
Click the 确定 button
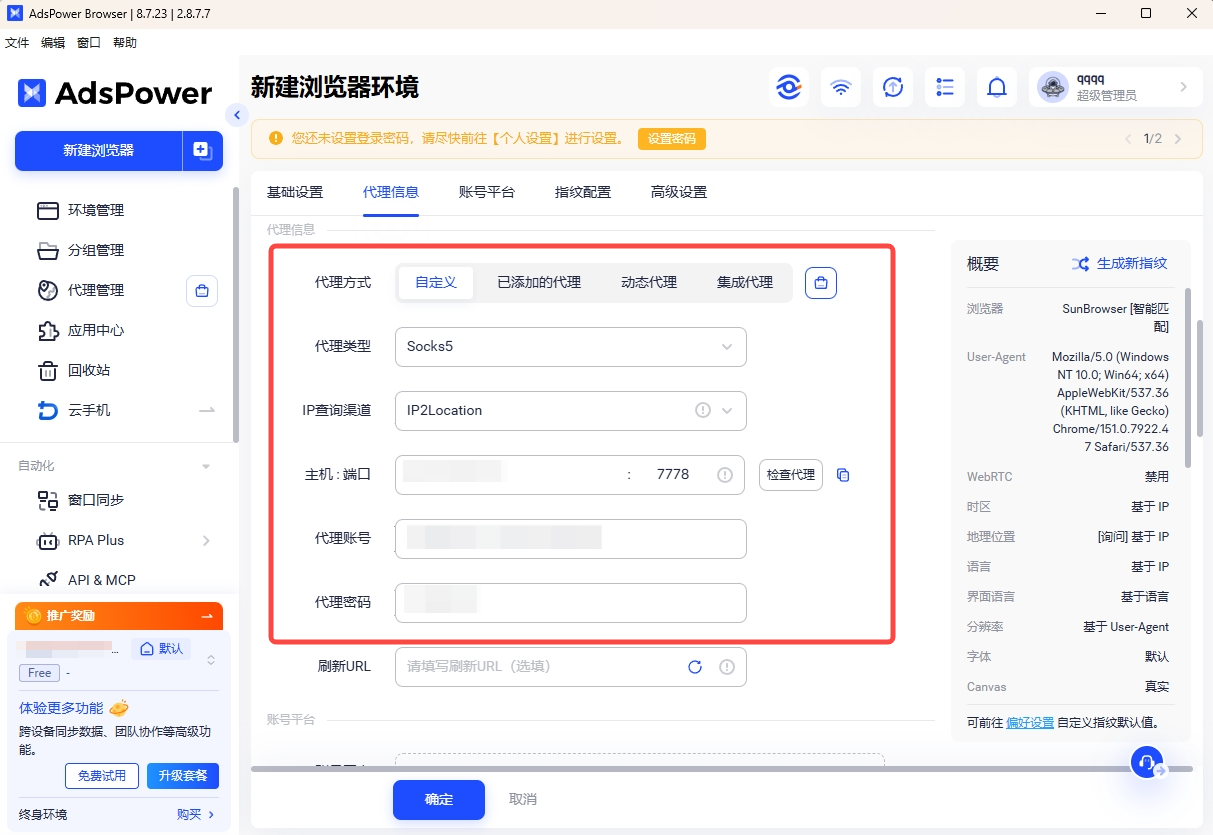(x=439, y=800)
